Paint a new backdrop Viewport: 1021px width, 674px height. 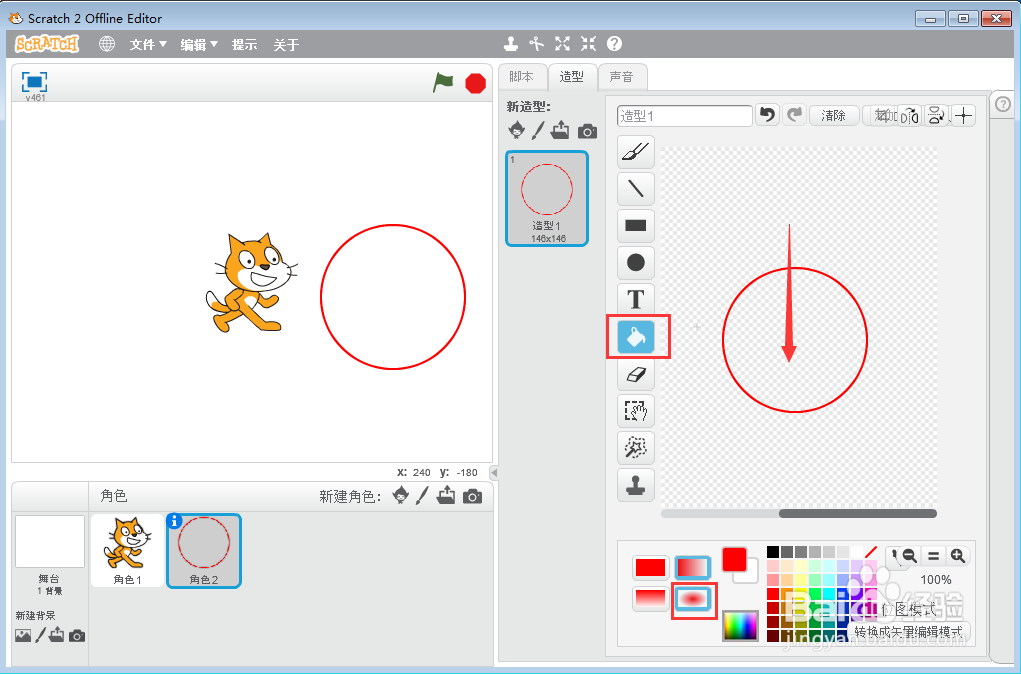click(40, 635)
